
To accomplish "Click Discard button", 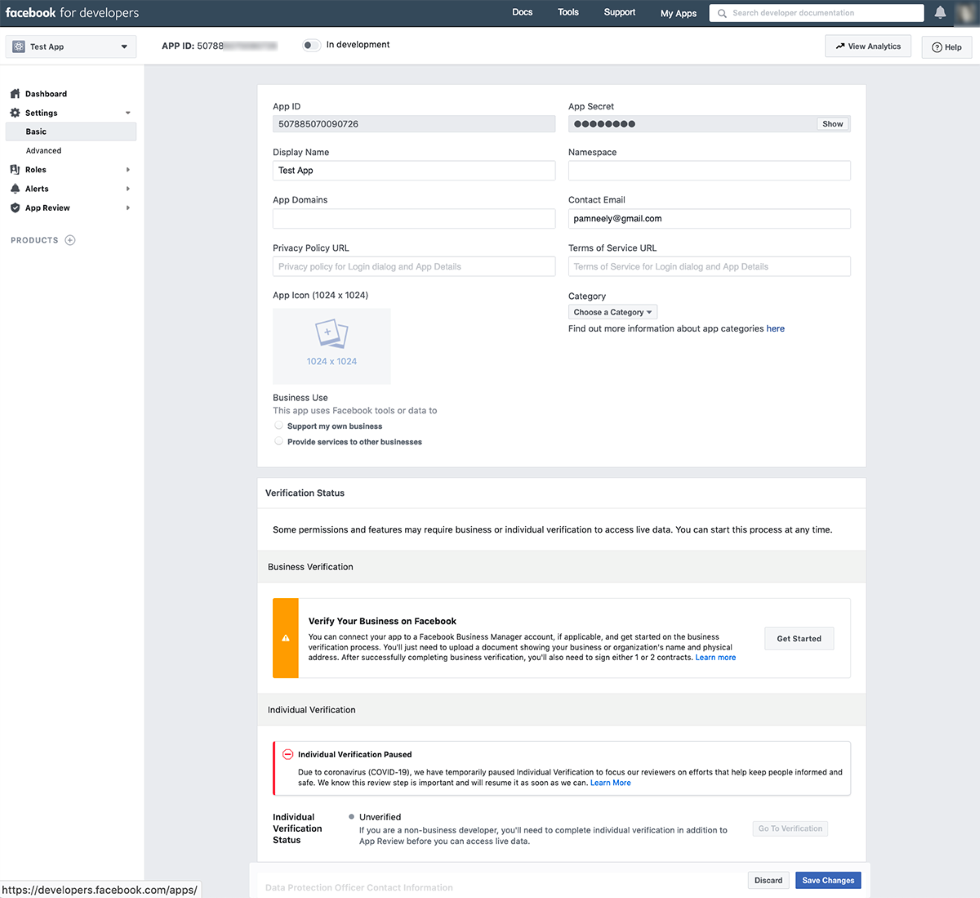I will [768, 881].
